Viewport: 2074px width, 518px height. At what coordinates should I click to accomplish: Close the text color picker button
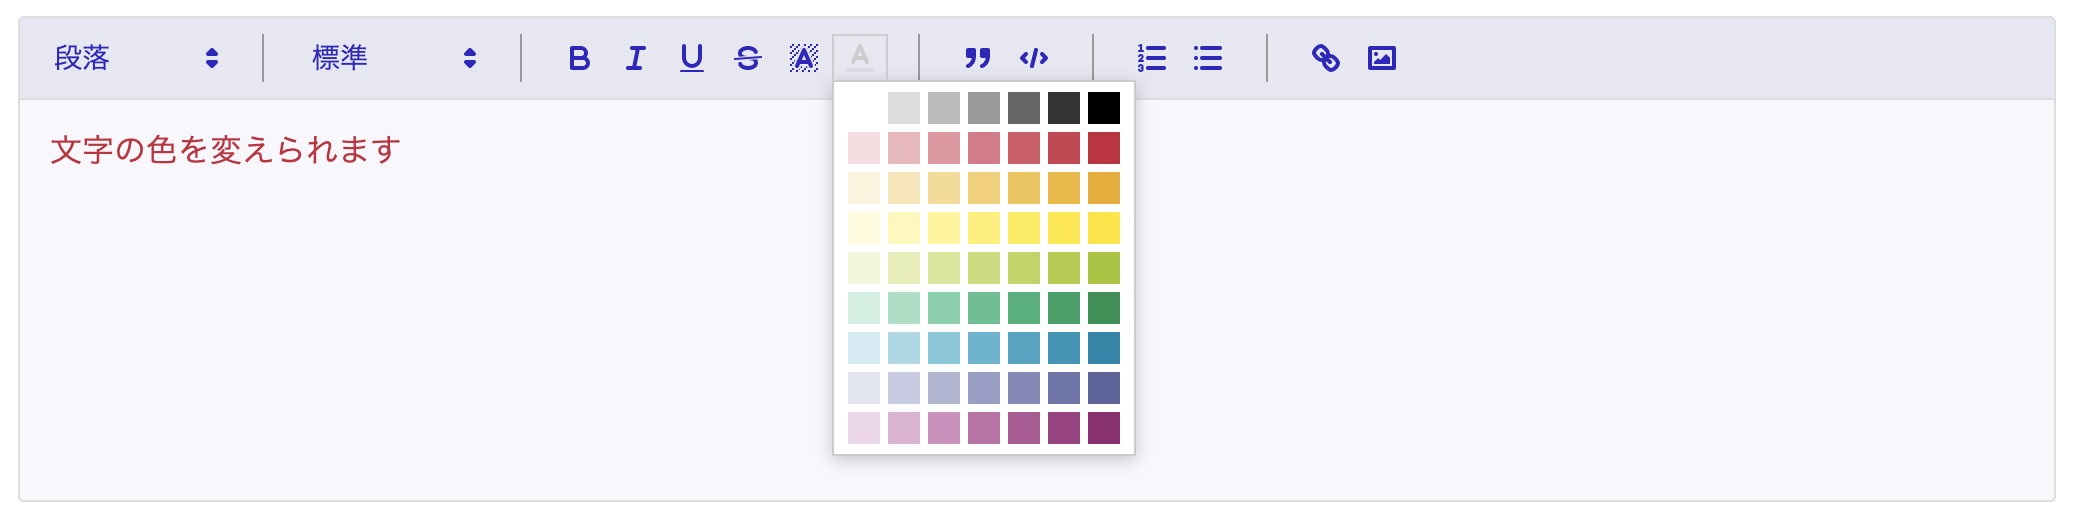point(859,58)
